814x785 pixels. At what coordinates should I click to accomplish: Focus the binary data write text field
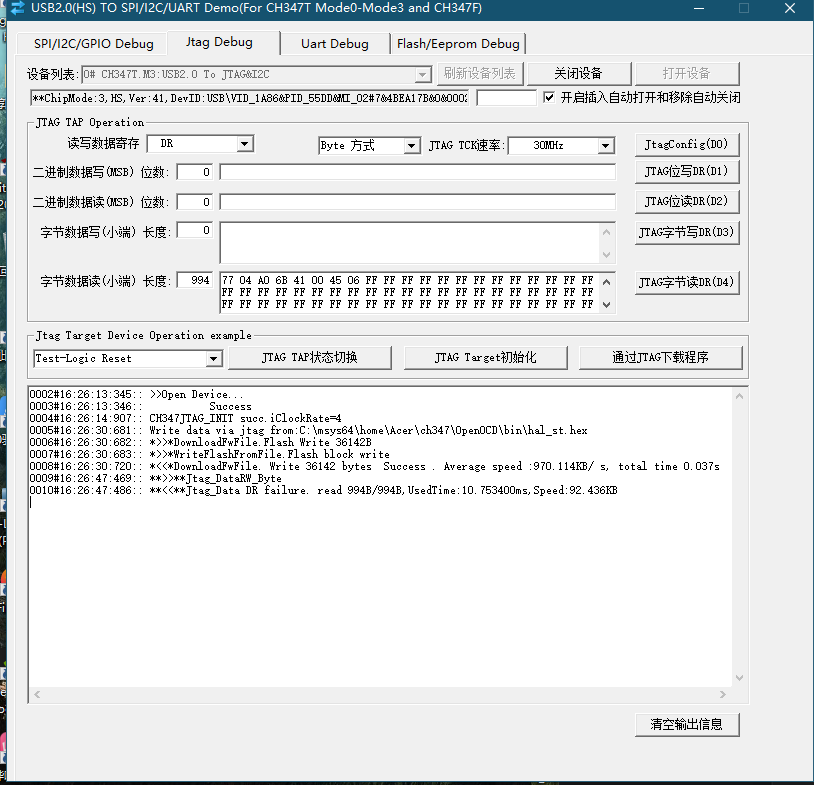[417, 172]
